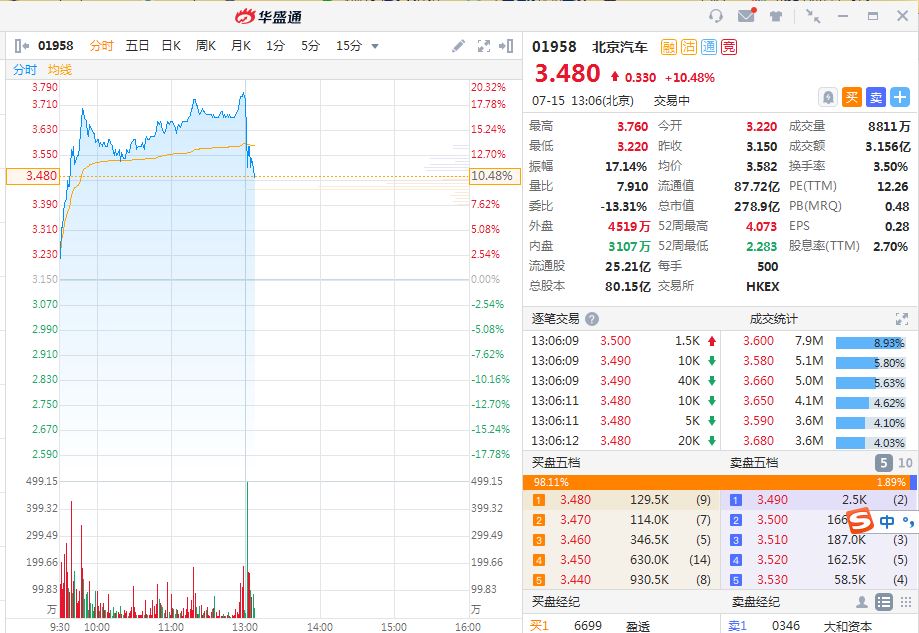919x633 pixels.
Task: Click the 5.80% volume bar at 3.580
Action: coord(870,363)
